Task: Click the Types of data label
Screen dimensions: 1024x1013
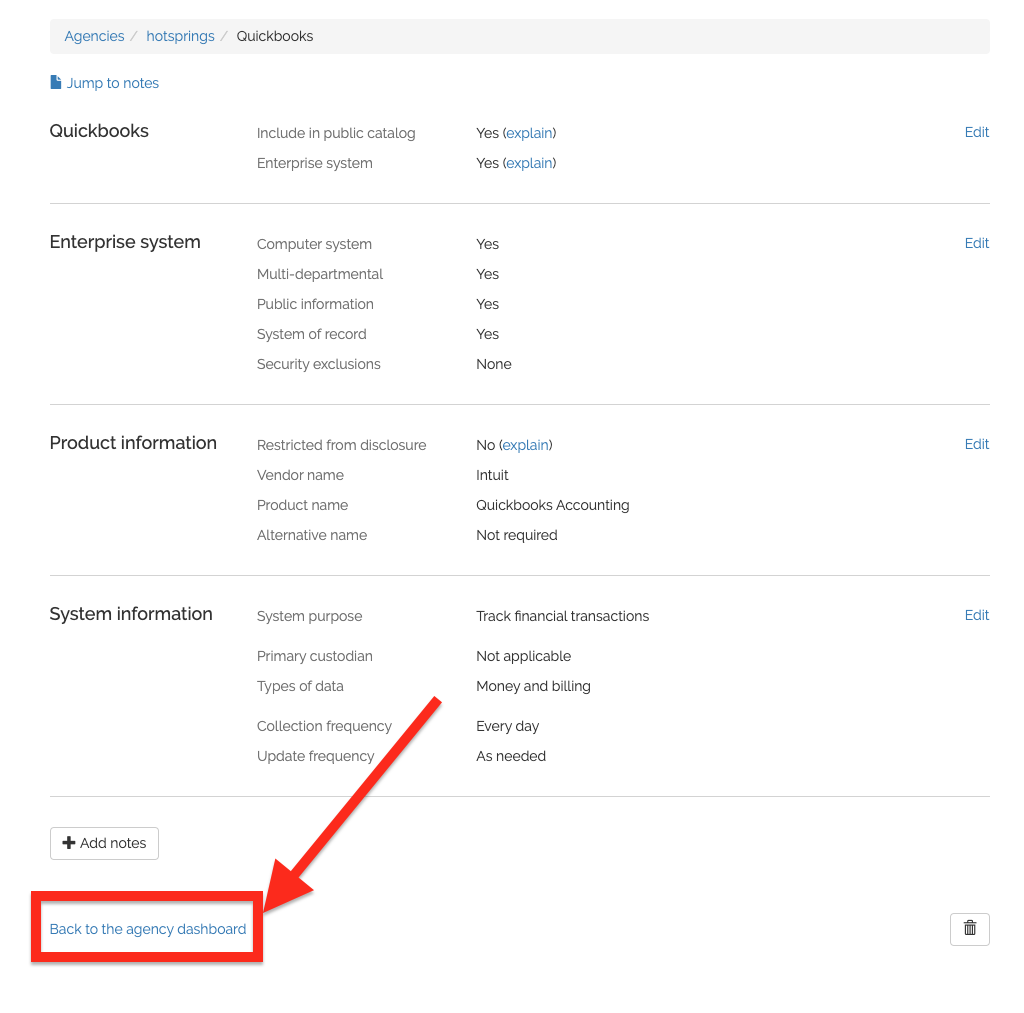Action: coord(300,686)
